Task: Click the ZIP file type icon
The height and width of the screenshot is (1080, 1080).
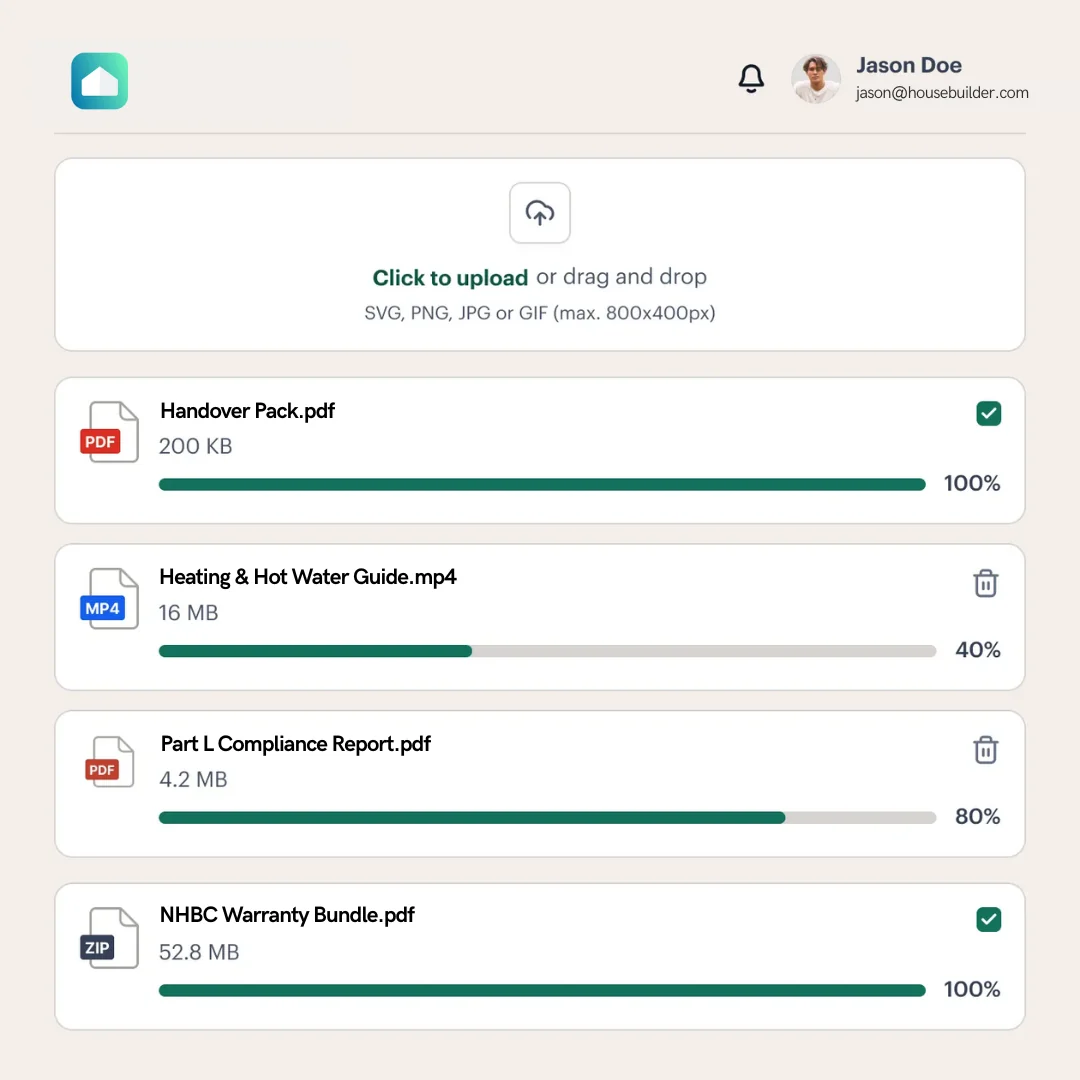Action: tap(108, 938)
